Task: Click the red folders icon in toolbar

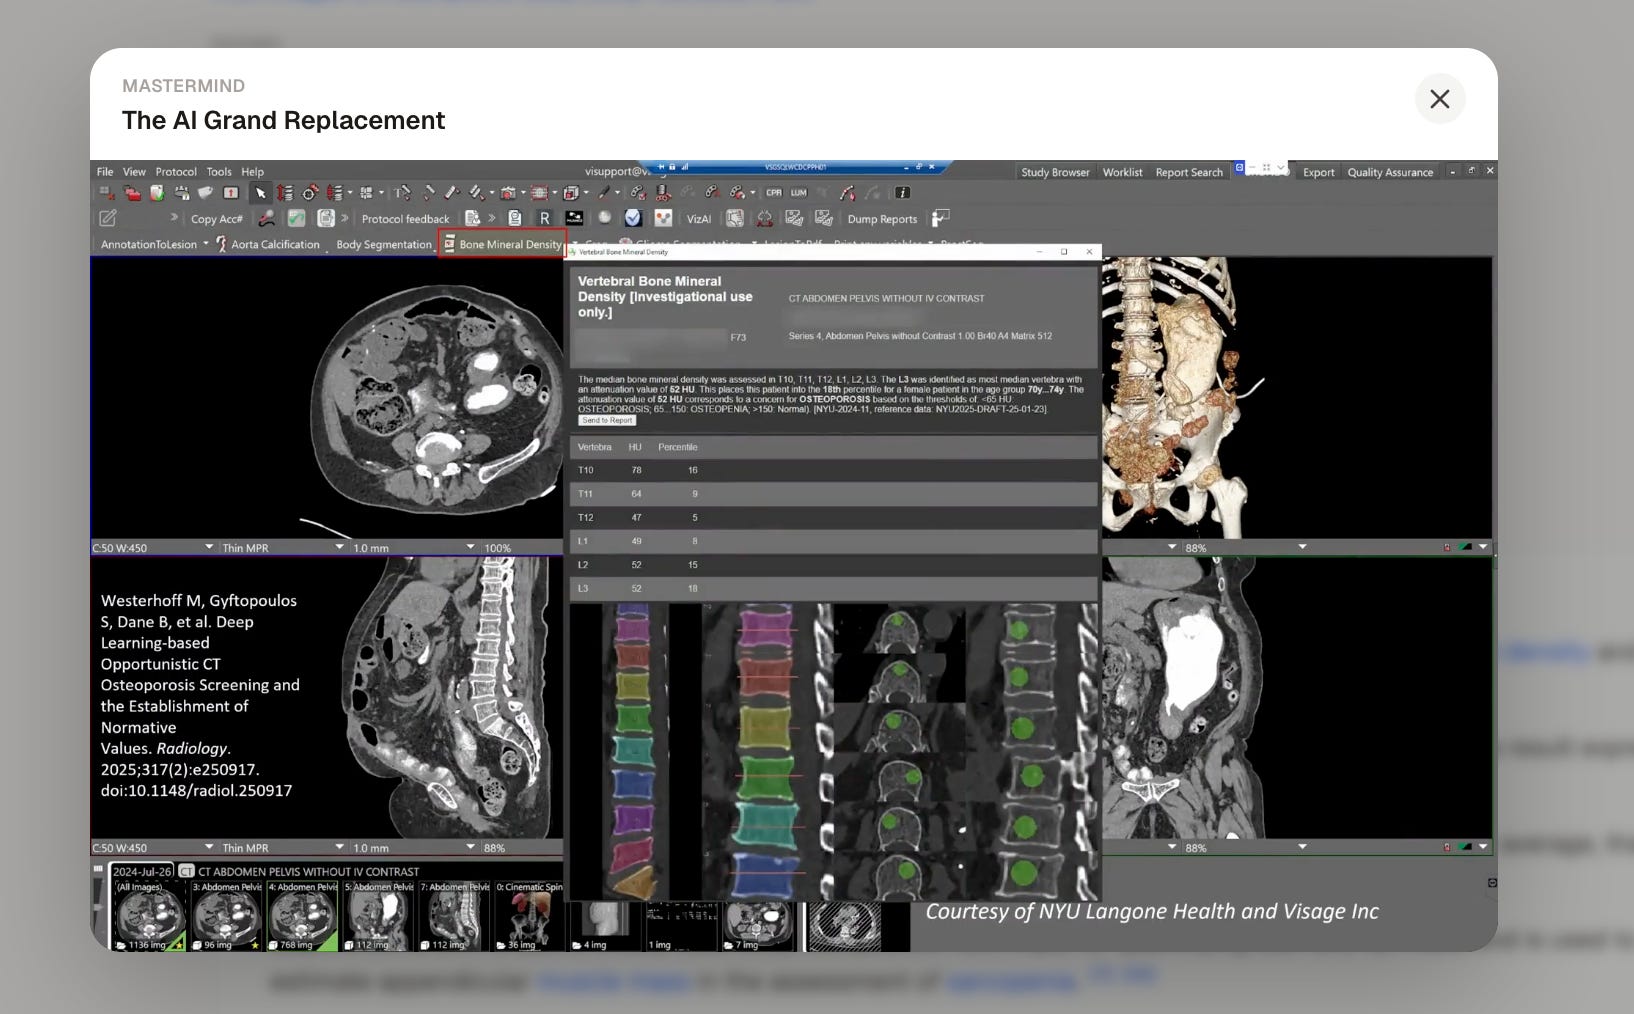Action: tap(133, 193)
